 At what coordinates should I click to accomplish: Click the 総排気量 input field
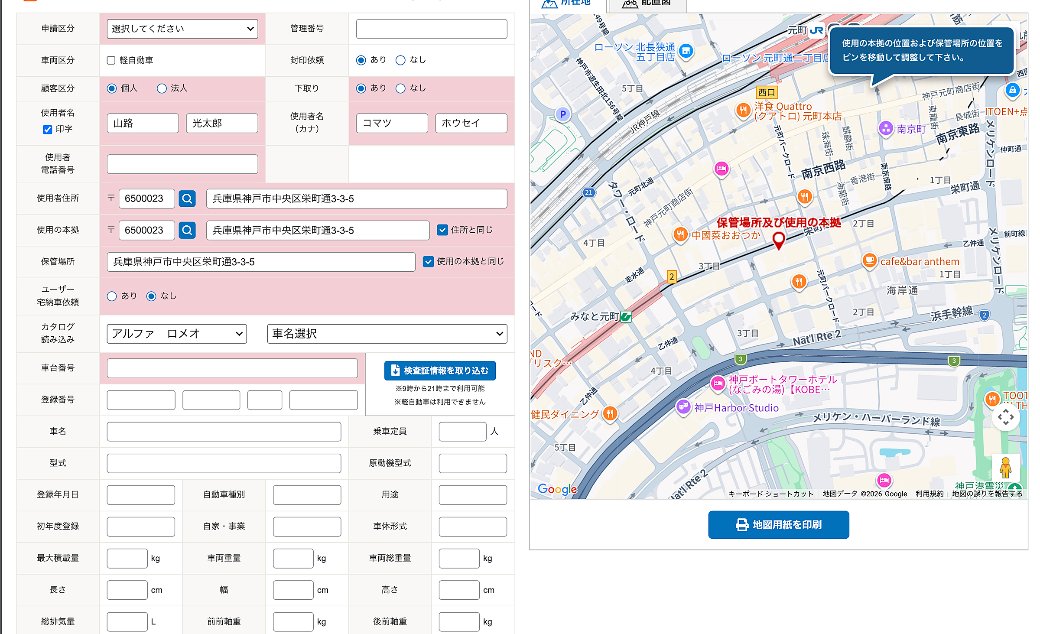[x=127, y=622]
